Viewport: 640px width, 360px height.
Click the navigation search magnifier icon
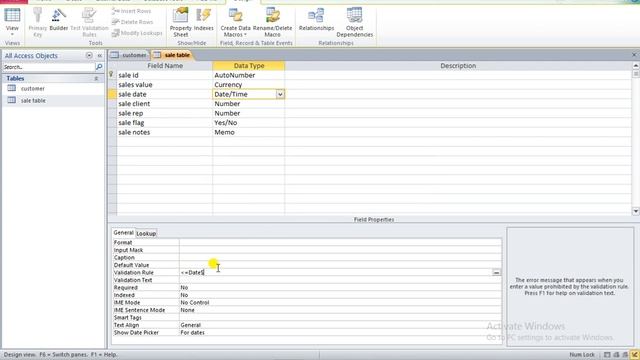[x=99, y=67]
